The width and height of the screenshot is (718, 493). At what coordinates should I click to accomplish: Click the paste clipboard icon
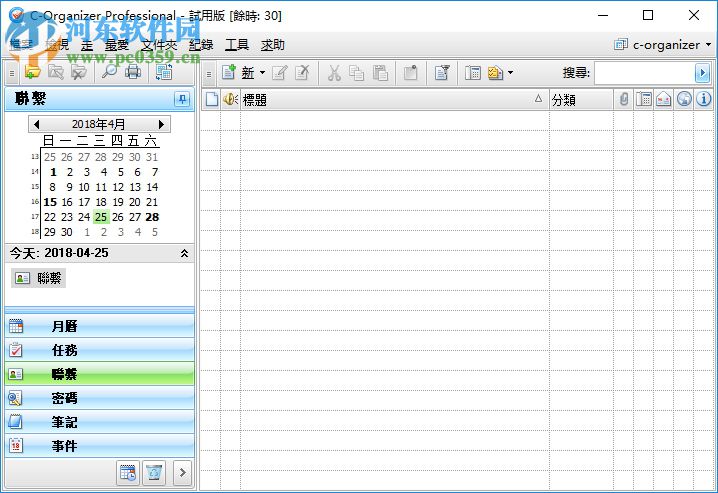pyautogui.click(x=380, y=72)
